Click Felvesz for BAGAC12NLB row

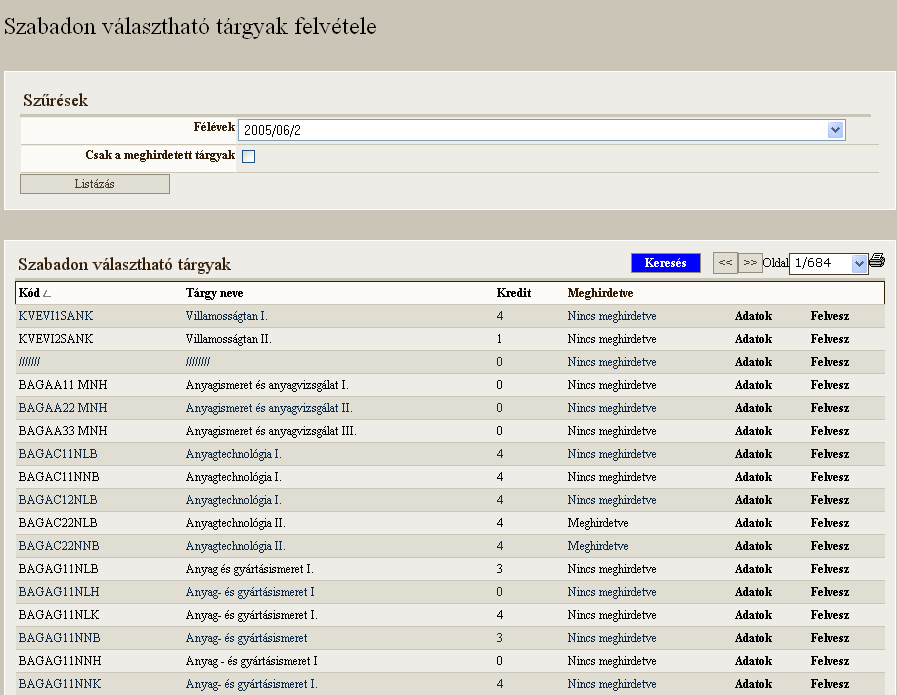829,500
